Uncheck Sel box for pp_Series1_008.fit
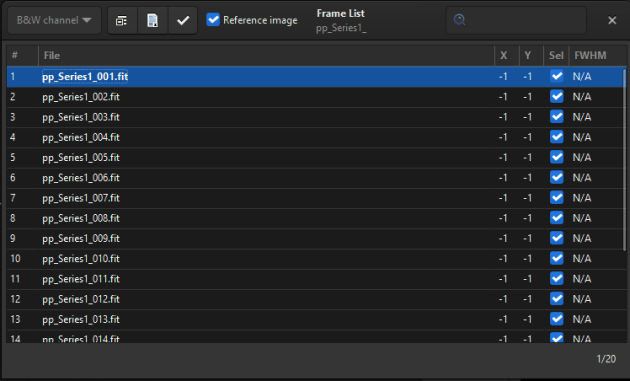This screenshot has width=630, height=381. (x=556, y=218)
